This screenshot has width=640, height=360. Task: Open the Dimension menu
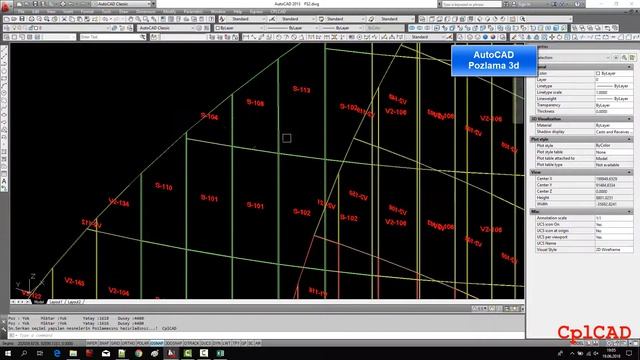146,12
